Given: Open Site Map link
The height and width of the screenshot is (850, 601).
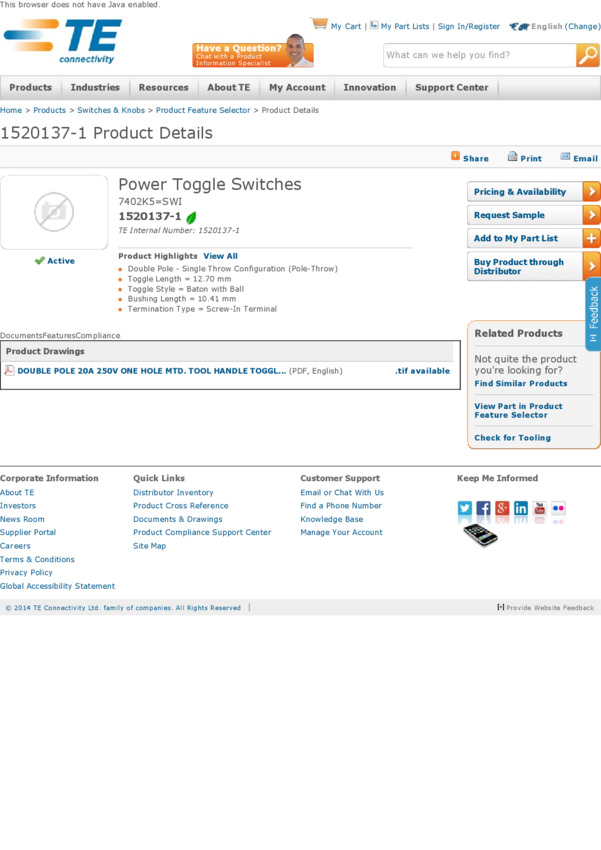Looking at the screenshot, I should coord(150,546).
